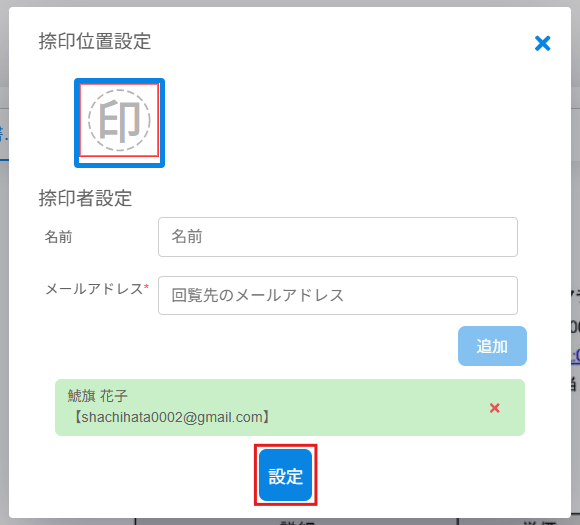The width and height of the screenshot is (580, 525).
Task: Click the メールアドレス field label
Action: click(94, 289)
